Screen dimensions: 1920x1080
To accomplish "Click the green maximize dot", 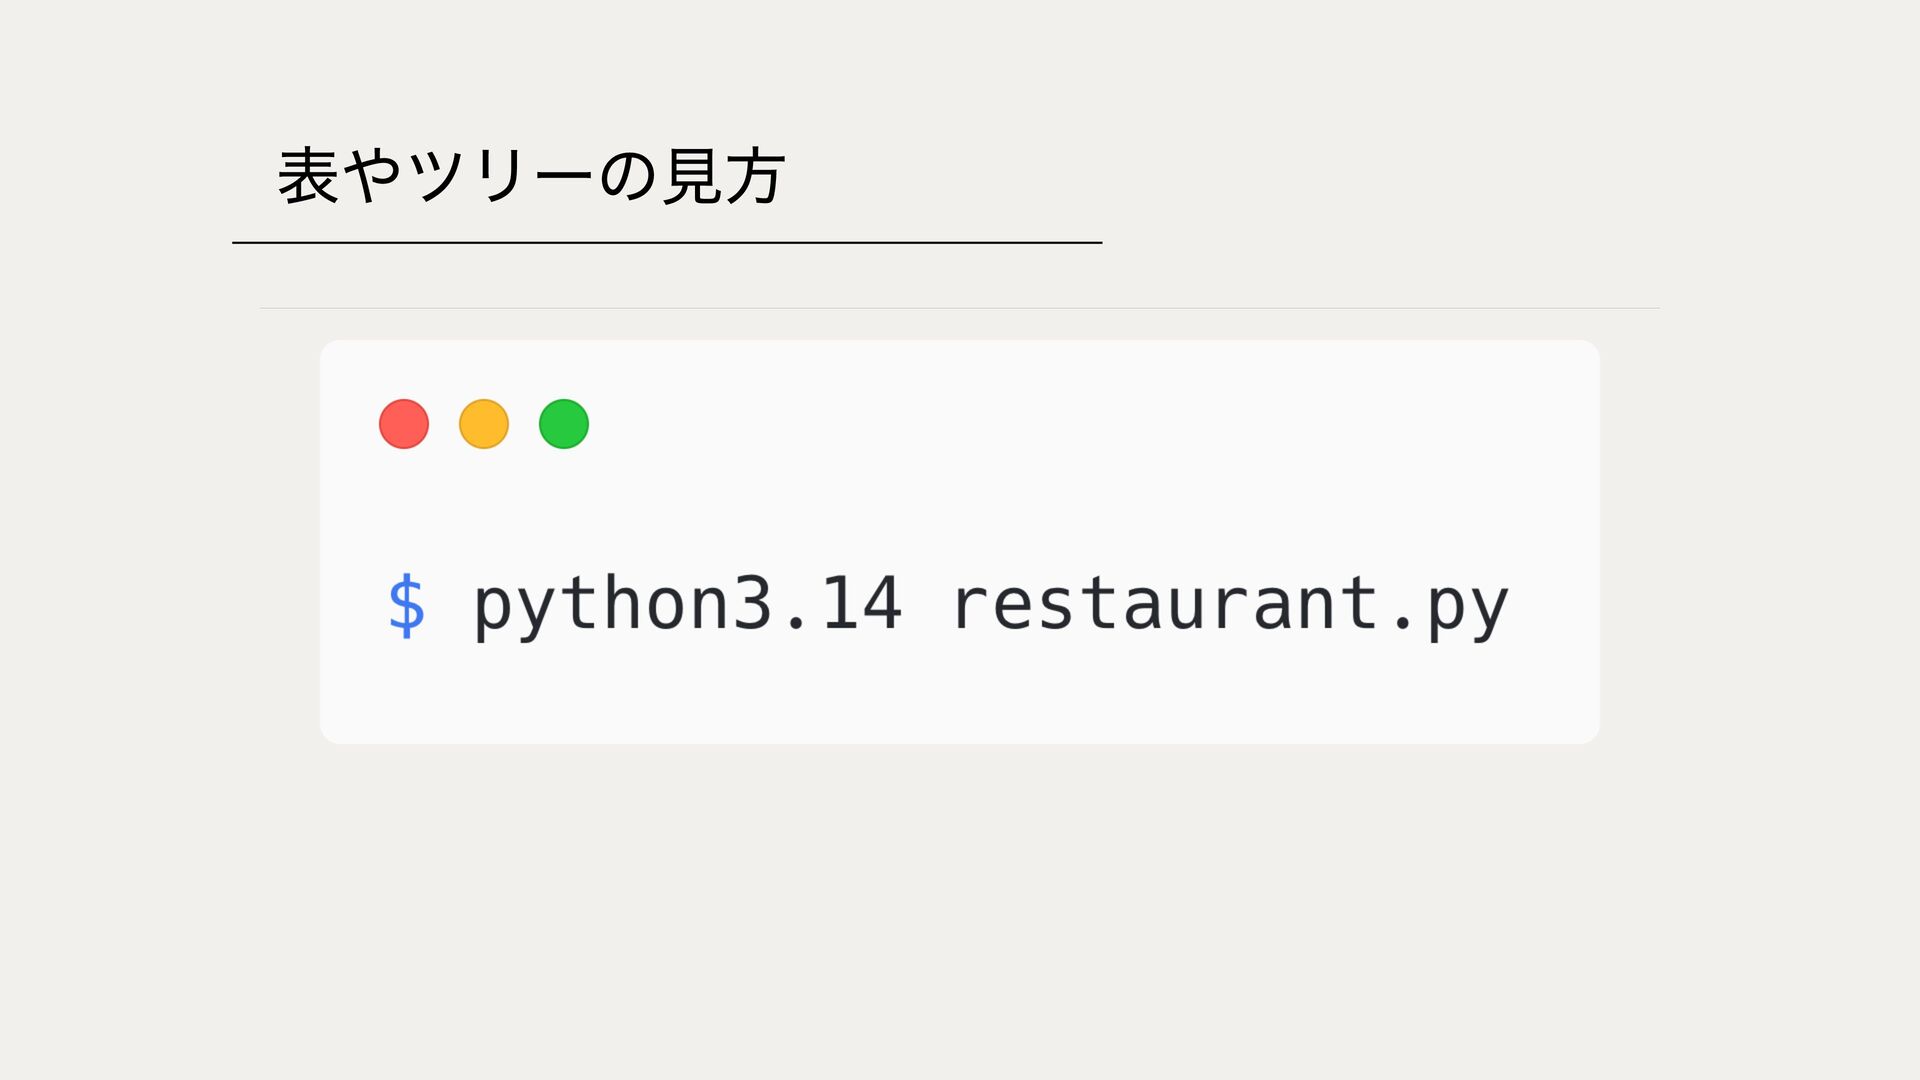I will click(564, 424).
